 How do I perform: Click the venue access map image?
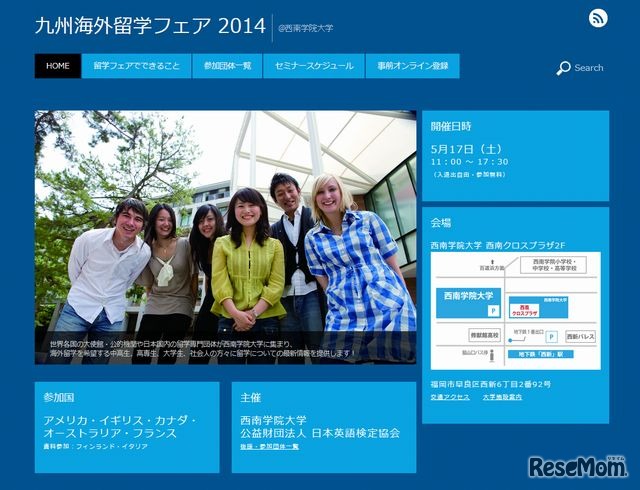[516, 311]
